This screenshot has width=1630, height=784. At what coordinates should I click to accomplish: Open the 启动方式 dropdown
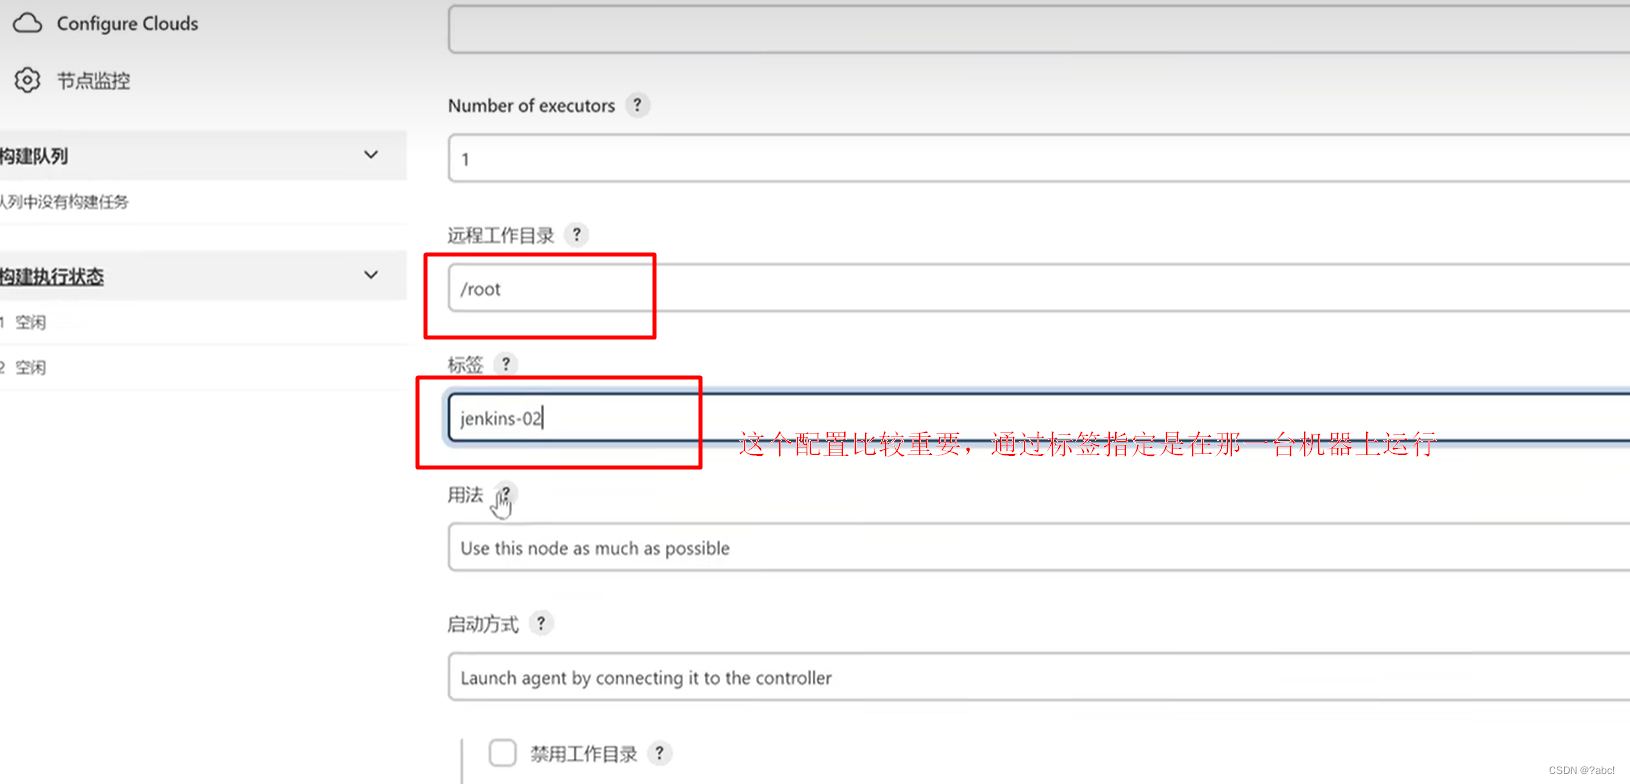(1039, 677)
